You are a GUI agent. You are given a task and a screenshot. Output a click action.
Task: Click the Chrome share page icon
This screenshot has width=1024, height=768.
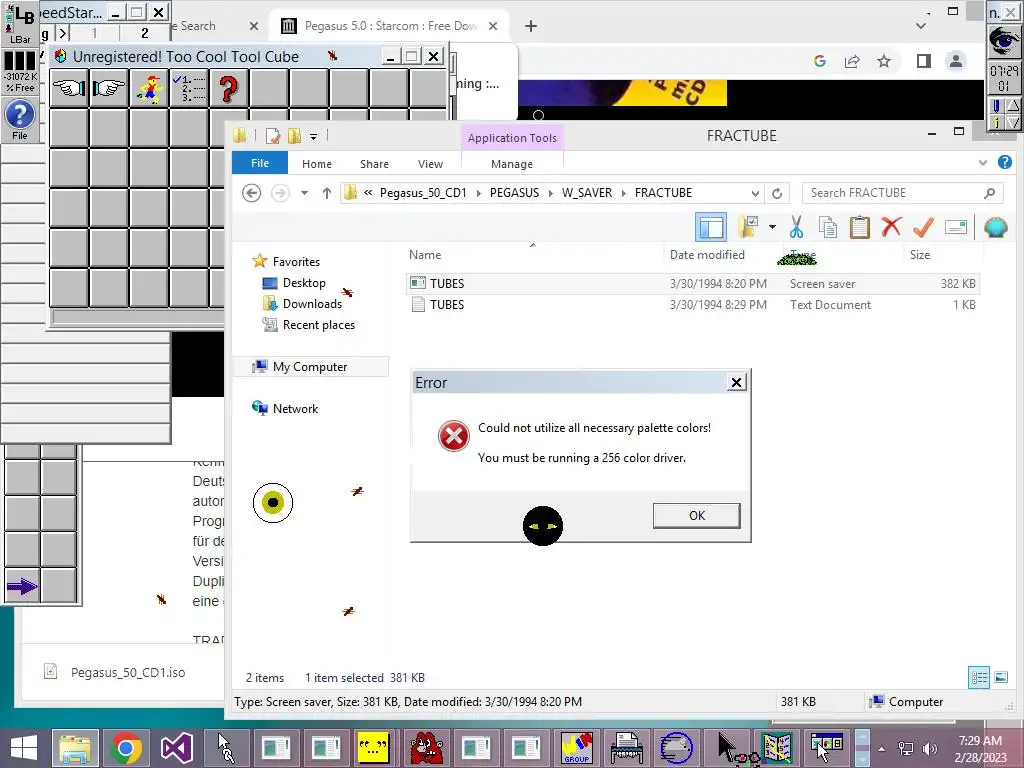[x=852, y=61]
